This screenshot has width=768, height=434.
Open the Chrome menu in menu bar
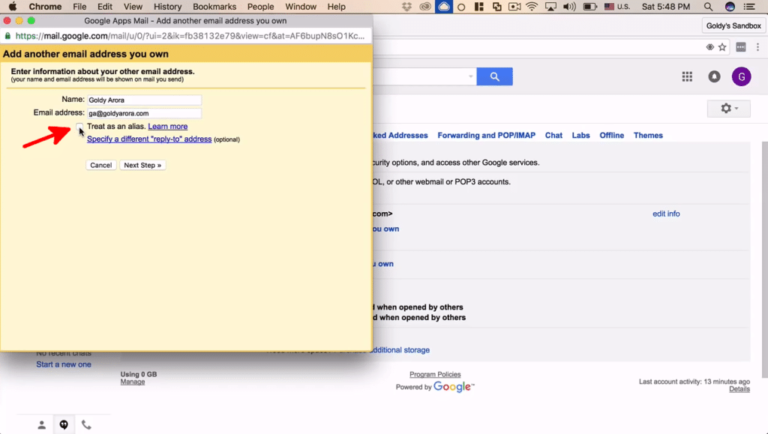pyautogui.click(x=45, y=7)
